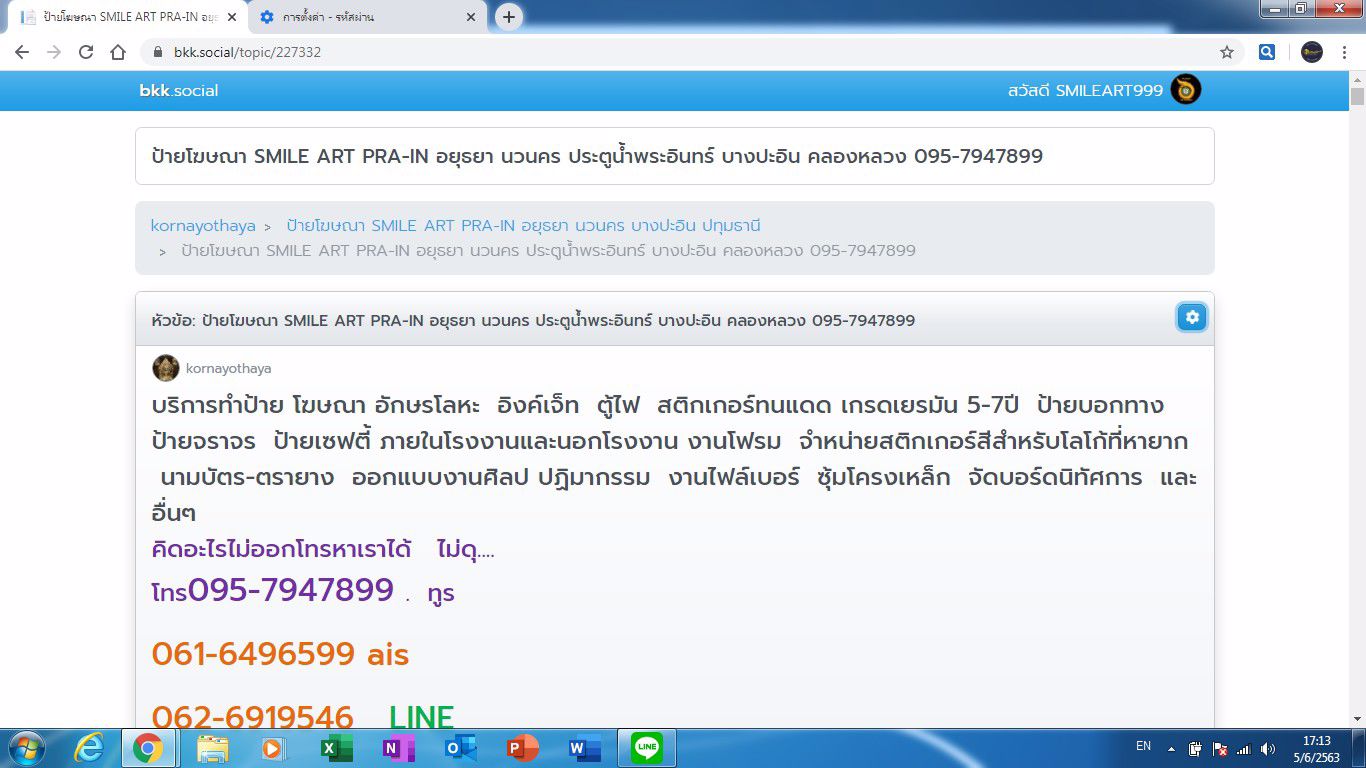Click the orange number 062-6919546

pos(252,716)
